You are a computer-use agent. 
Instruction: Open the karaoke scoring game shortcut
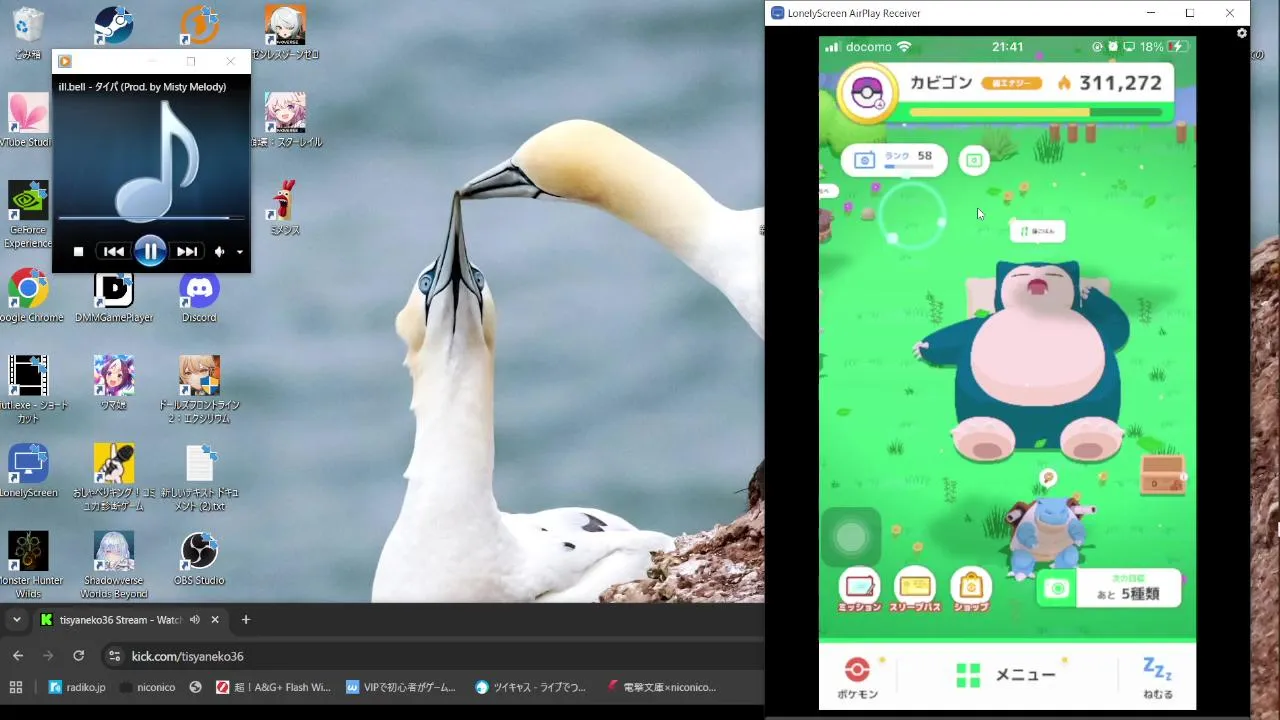114,477
